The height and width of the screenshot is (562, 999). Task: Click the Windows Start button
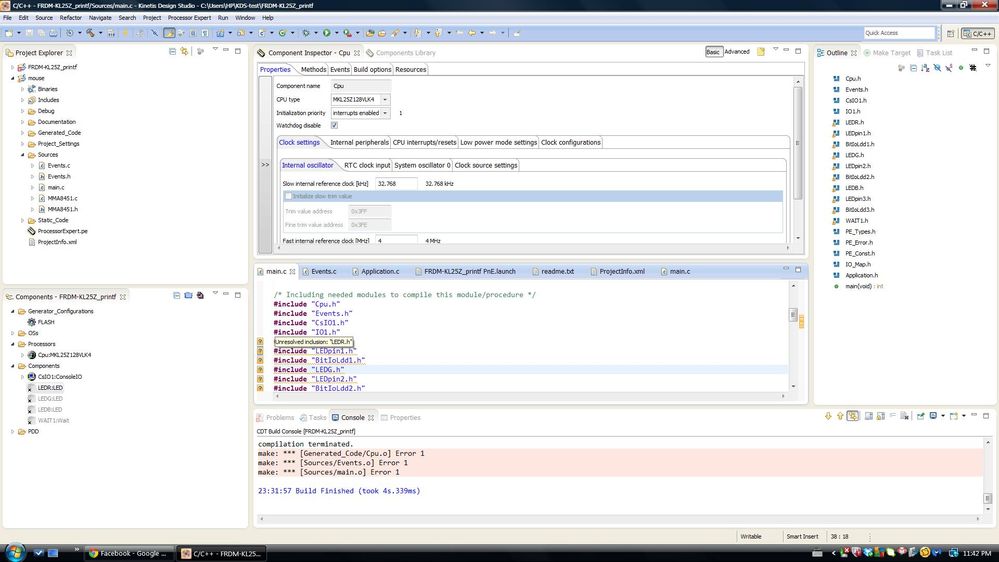(14, 552)
